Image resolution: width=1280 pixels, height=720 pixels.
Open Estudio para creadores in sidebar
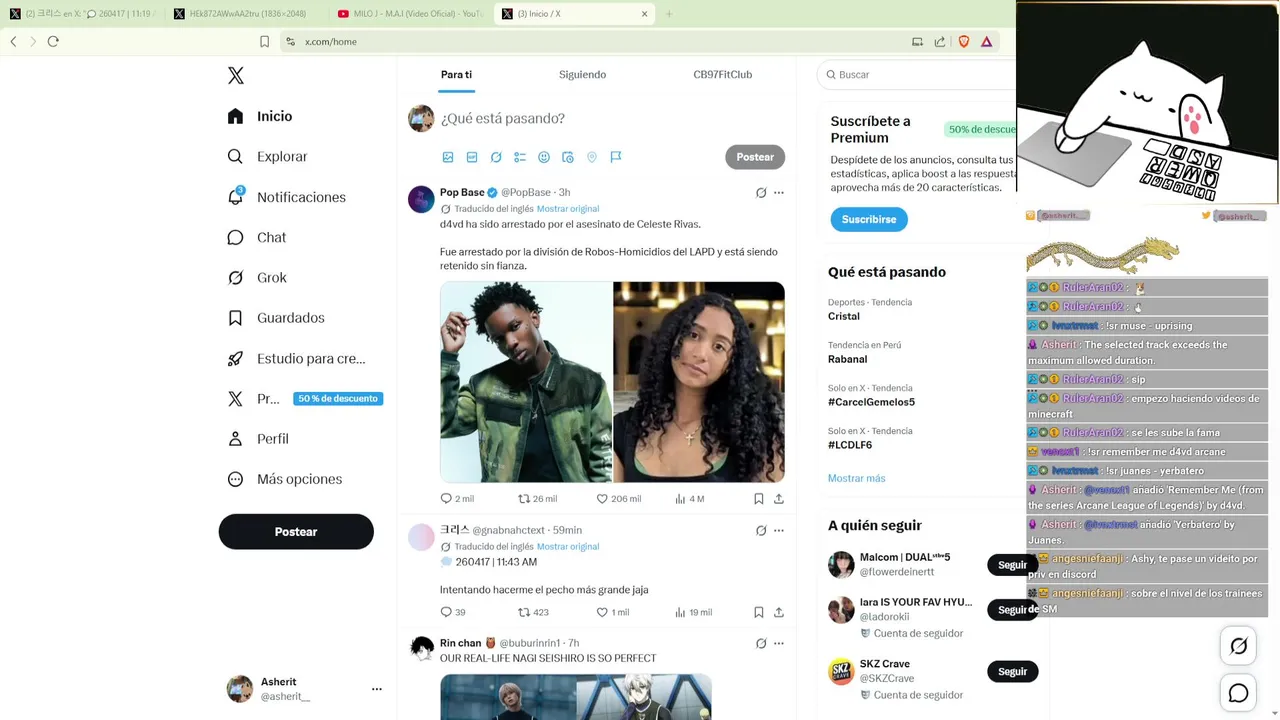(296, 358)
